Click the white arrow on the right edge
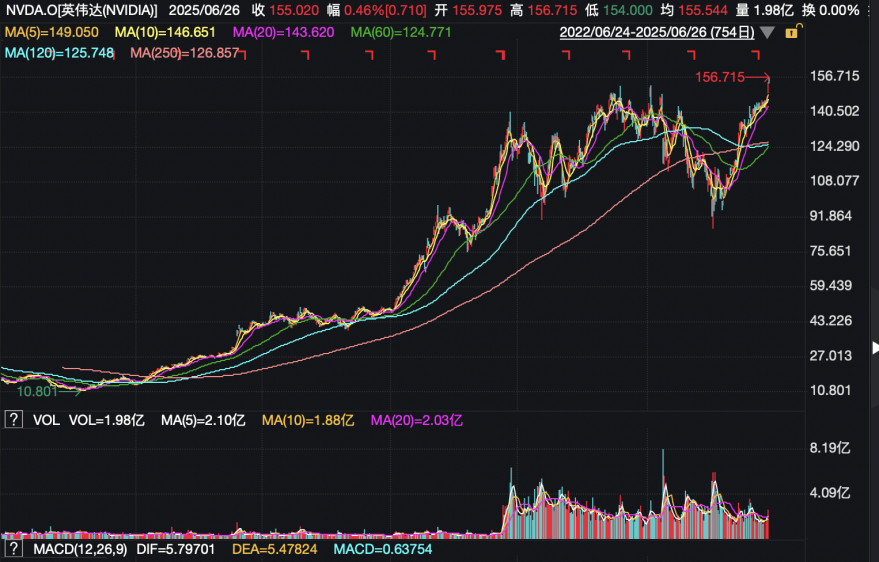 click(875, 348)
